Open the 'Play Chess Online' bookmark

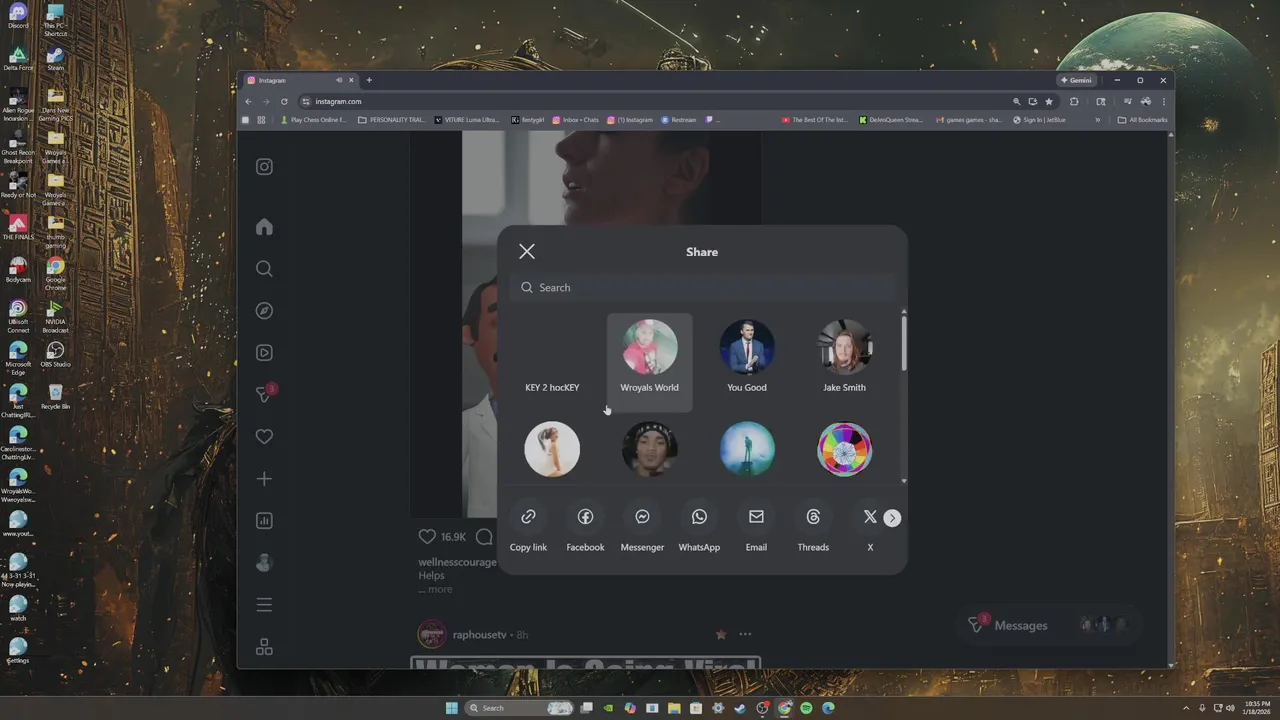312,120
